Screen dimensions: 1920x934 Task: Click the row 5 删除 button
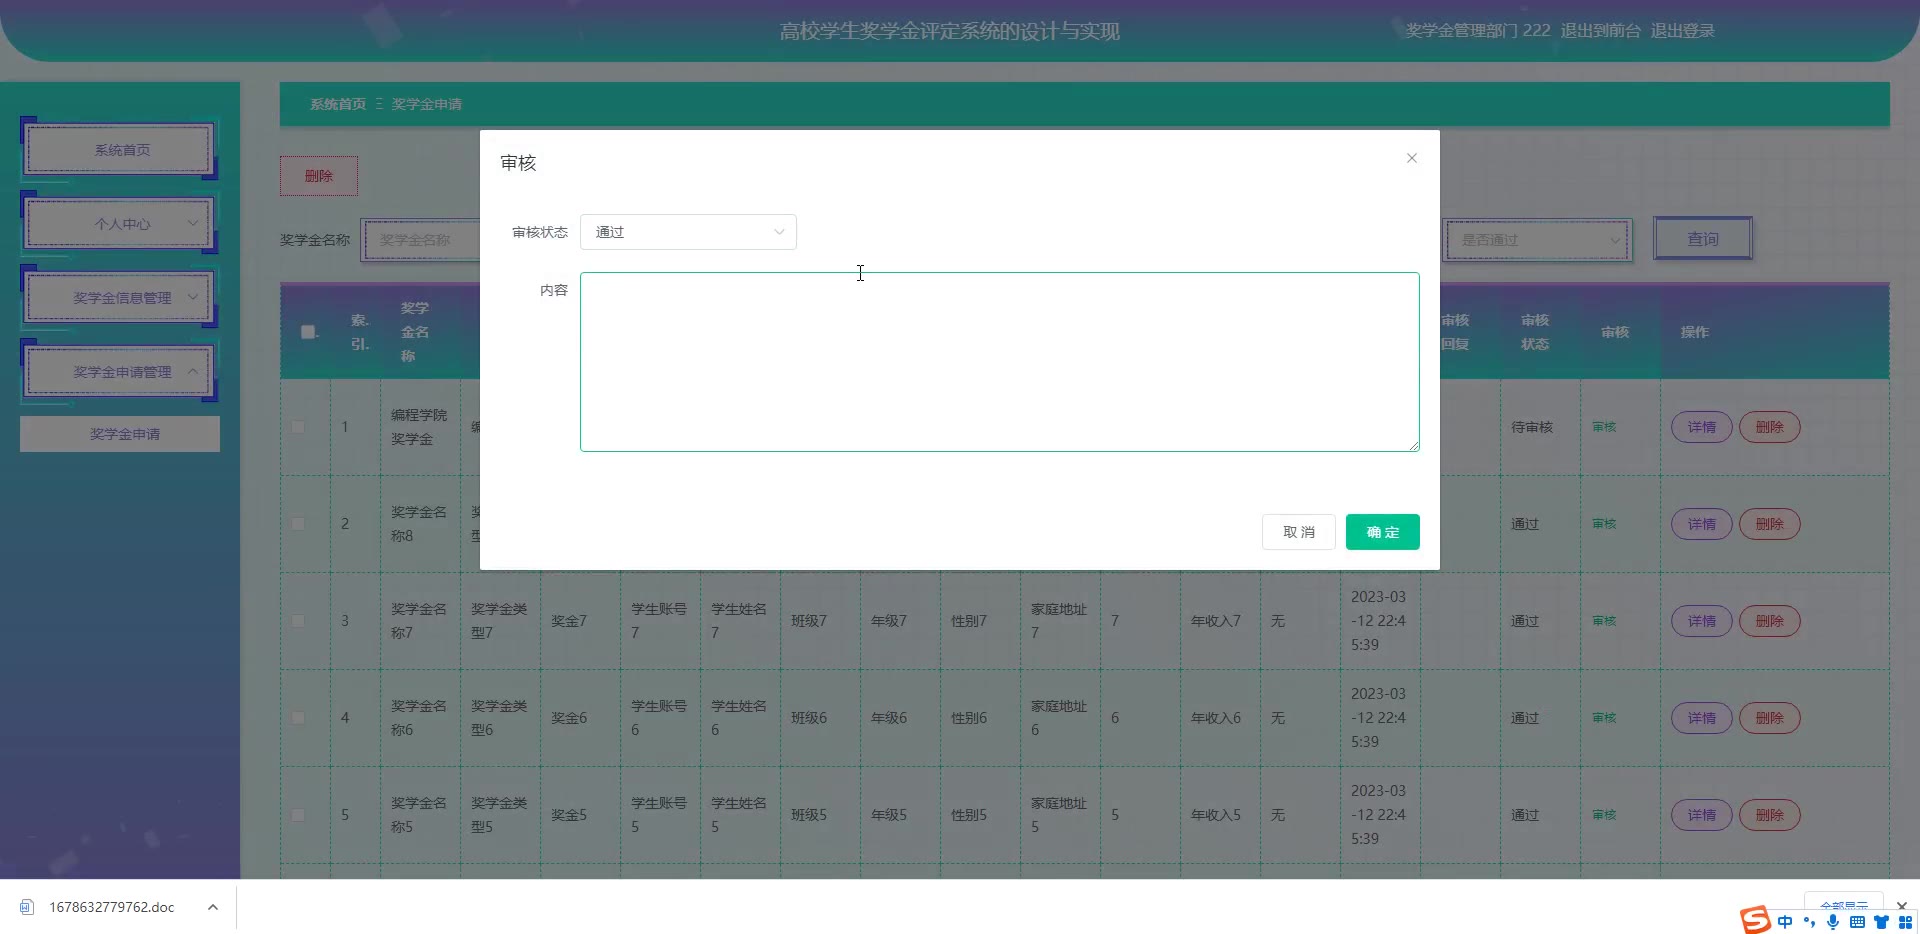click(1769, 815)
